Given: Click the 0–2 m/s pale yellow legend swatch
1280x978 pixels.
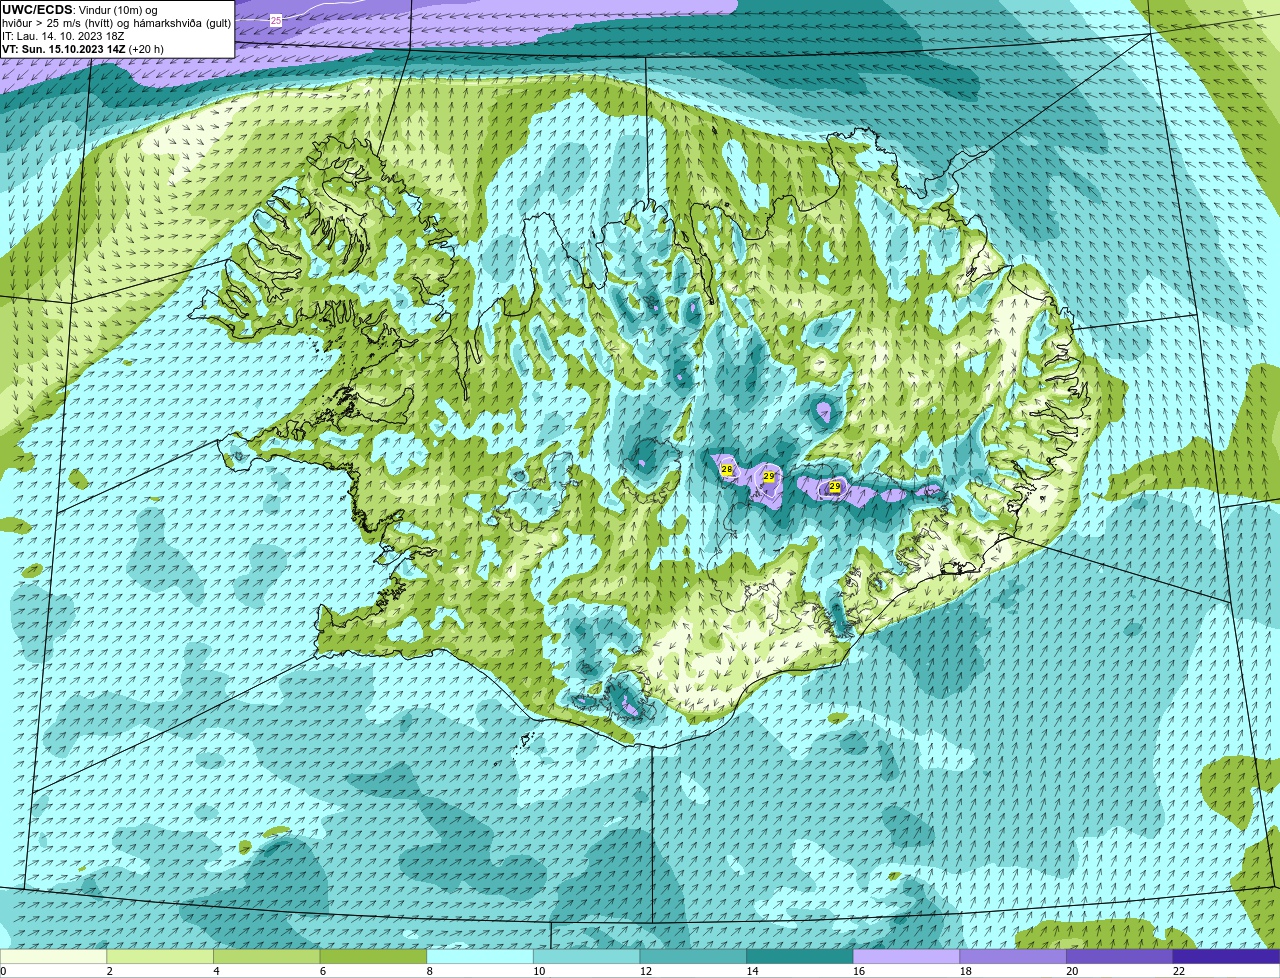Looking at the screenshot, I should coord(53,957).
